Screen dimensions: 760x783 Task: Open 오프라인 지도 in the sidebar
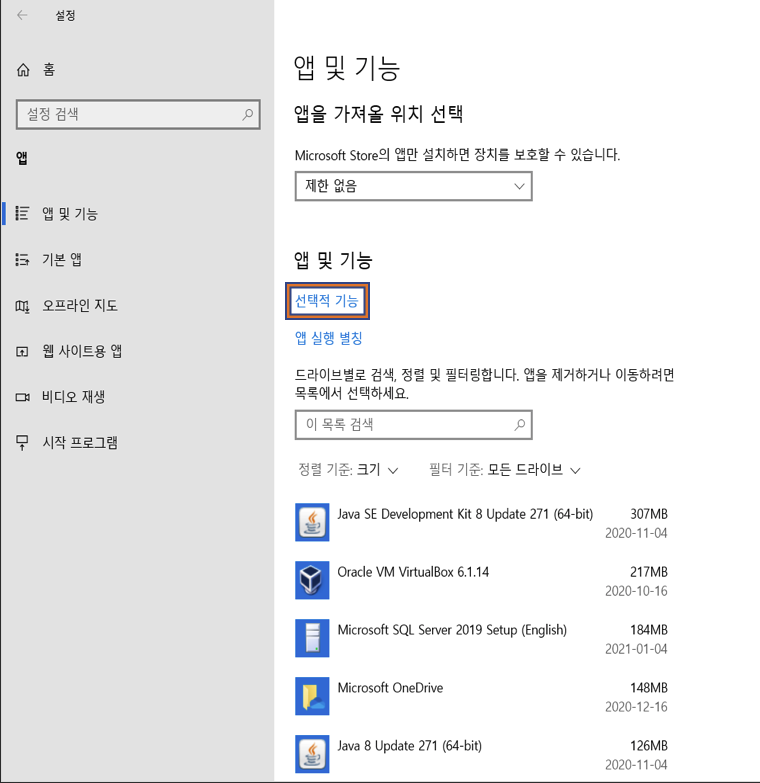80,306
